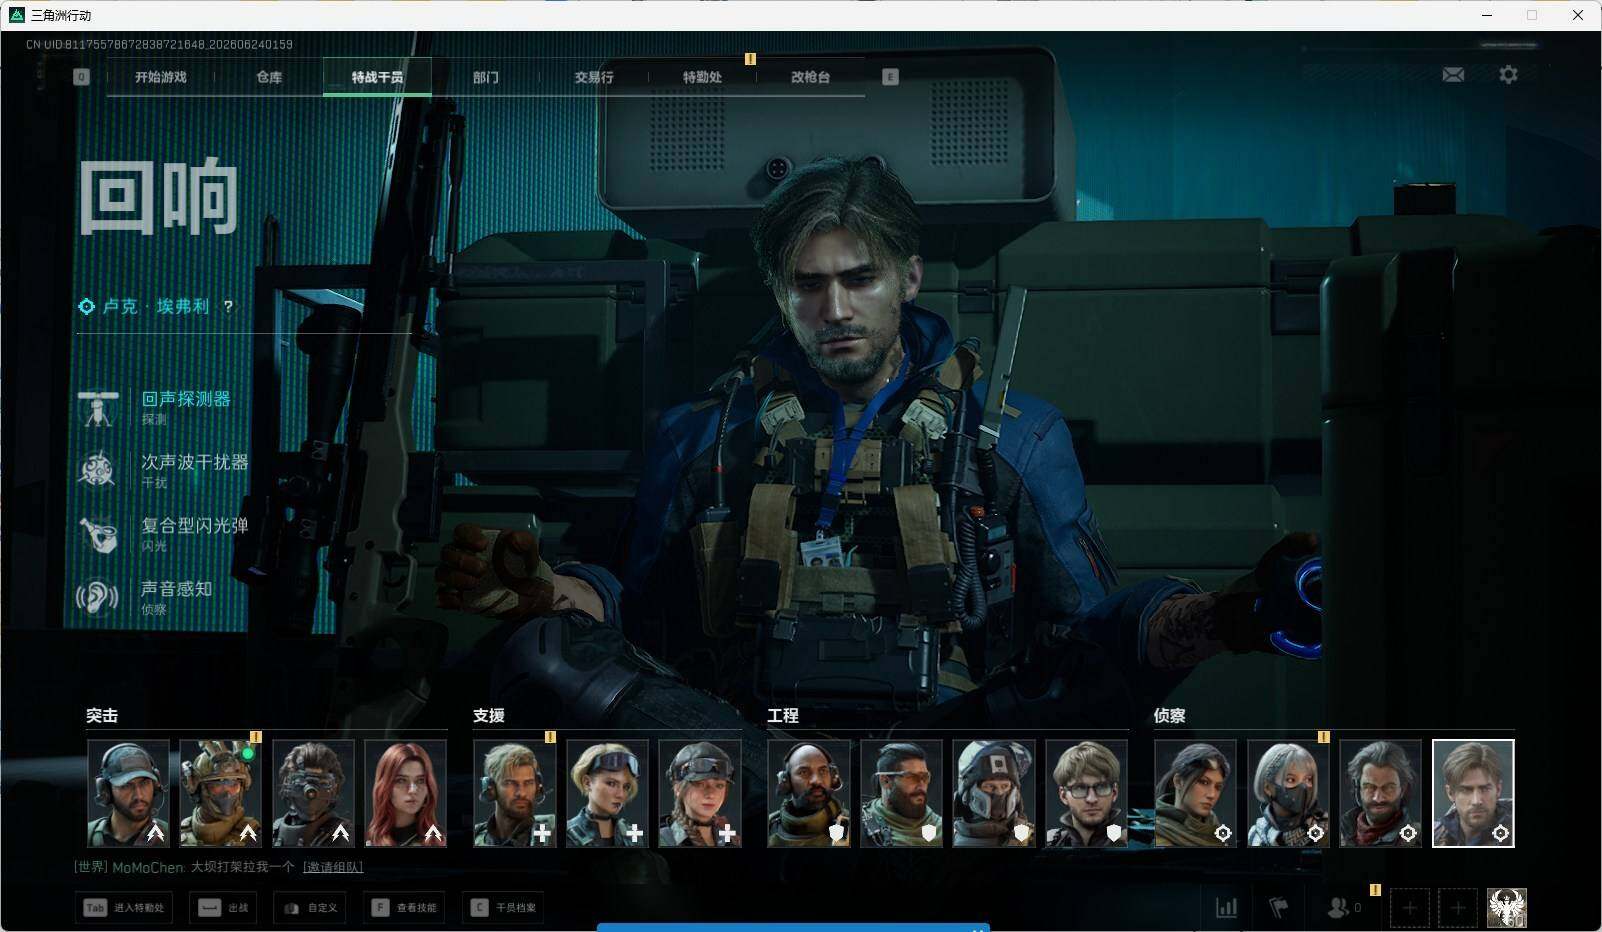
Task: Click the flag icon in bottom bar
Action: 1278,907
